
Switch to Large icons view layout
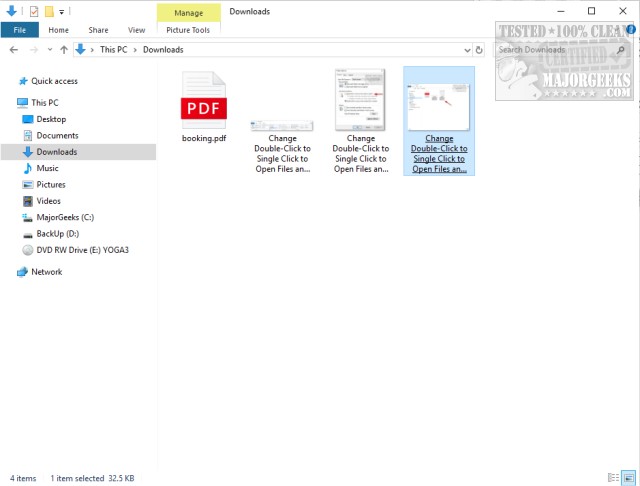(x=629, y=477)
